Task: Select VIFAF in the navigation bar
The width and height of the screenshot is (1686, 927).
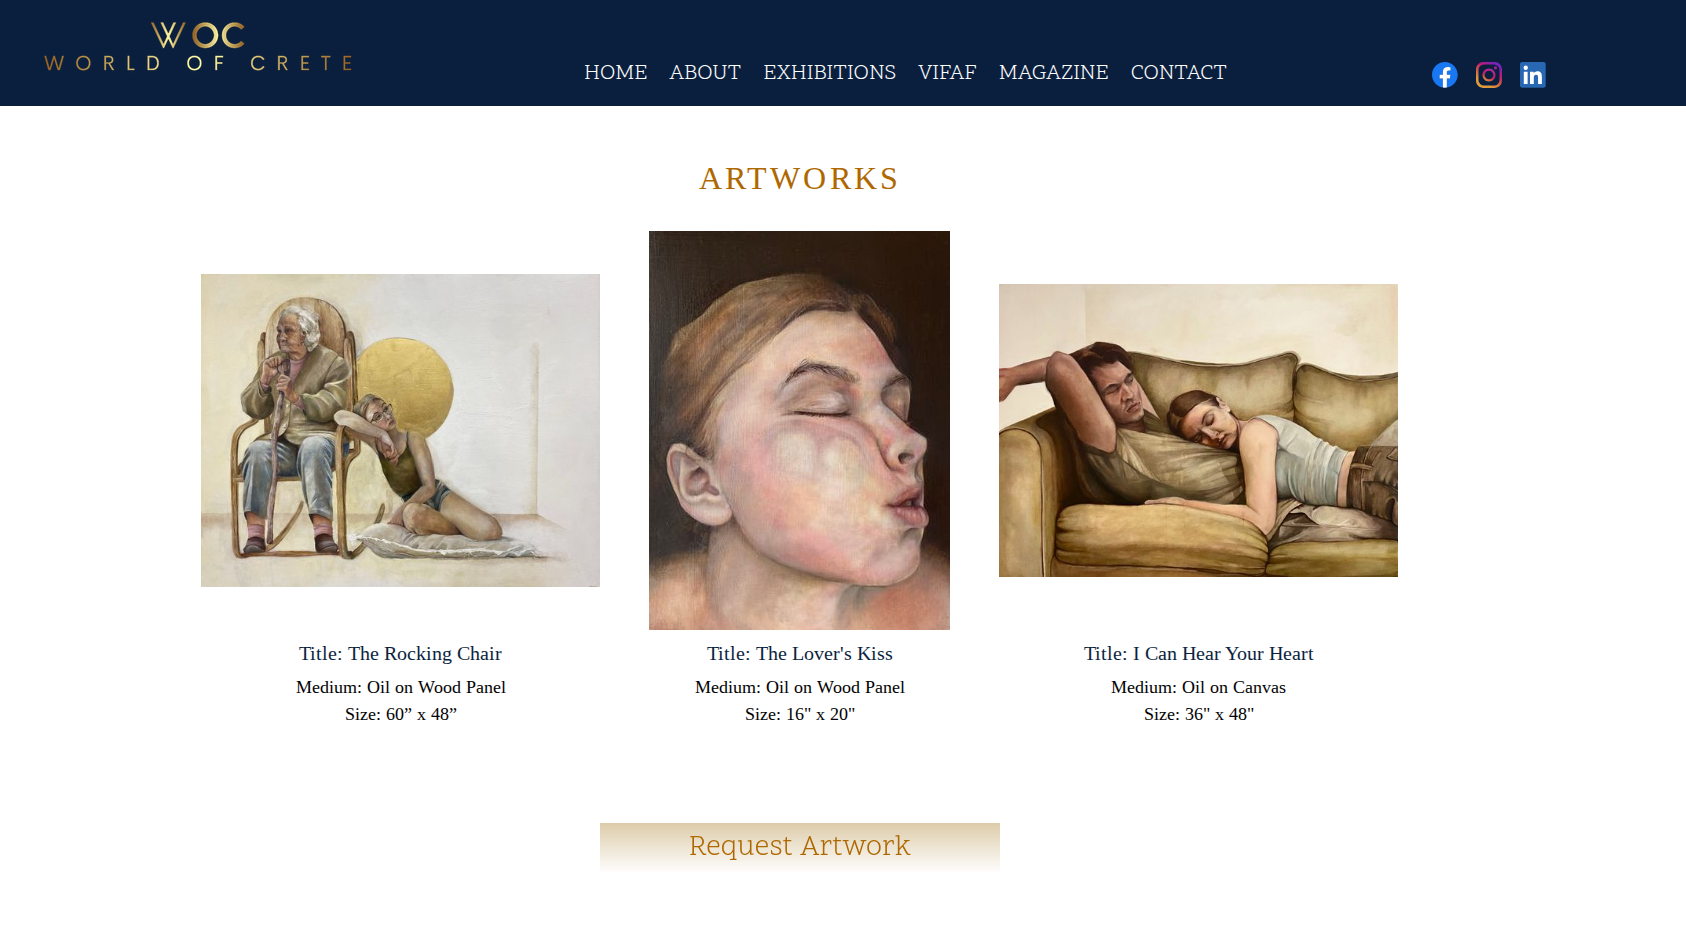Action: (x=947, y=72)
